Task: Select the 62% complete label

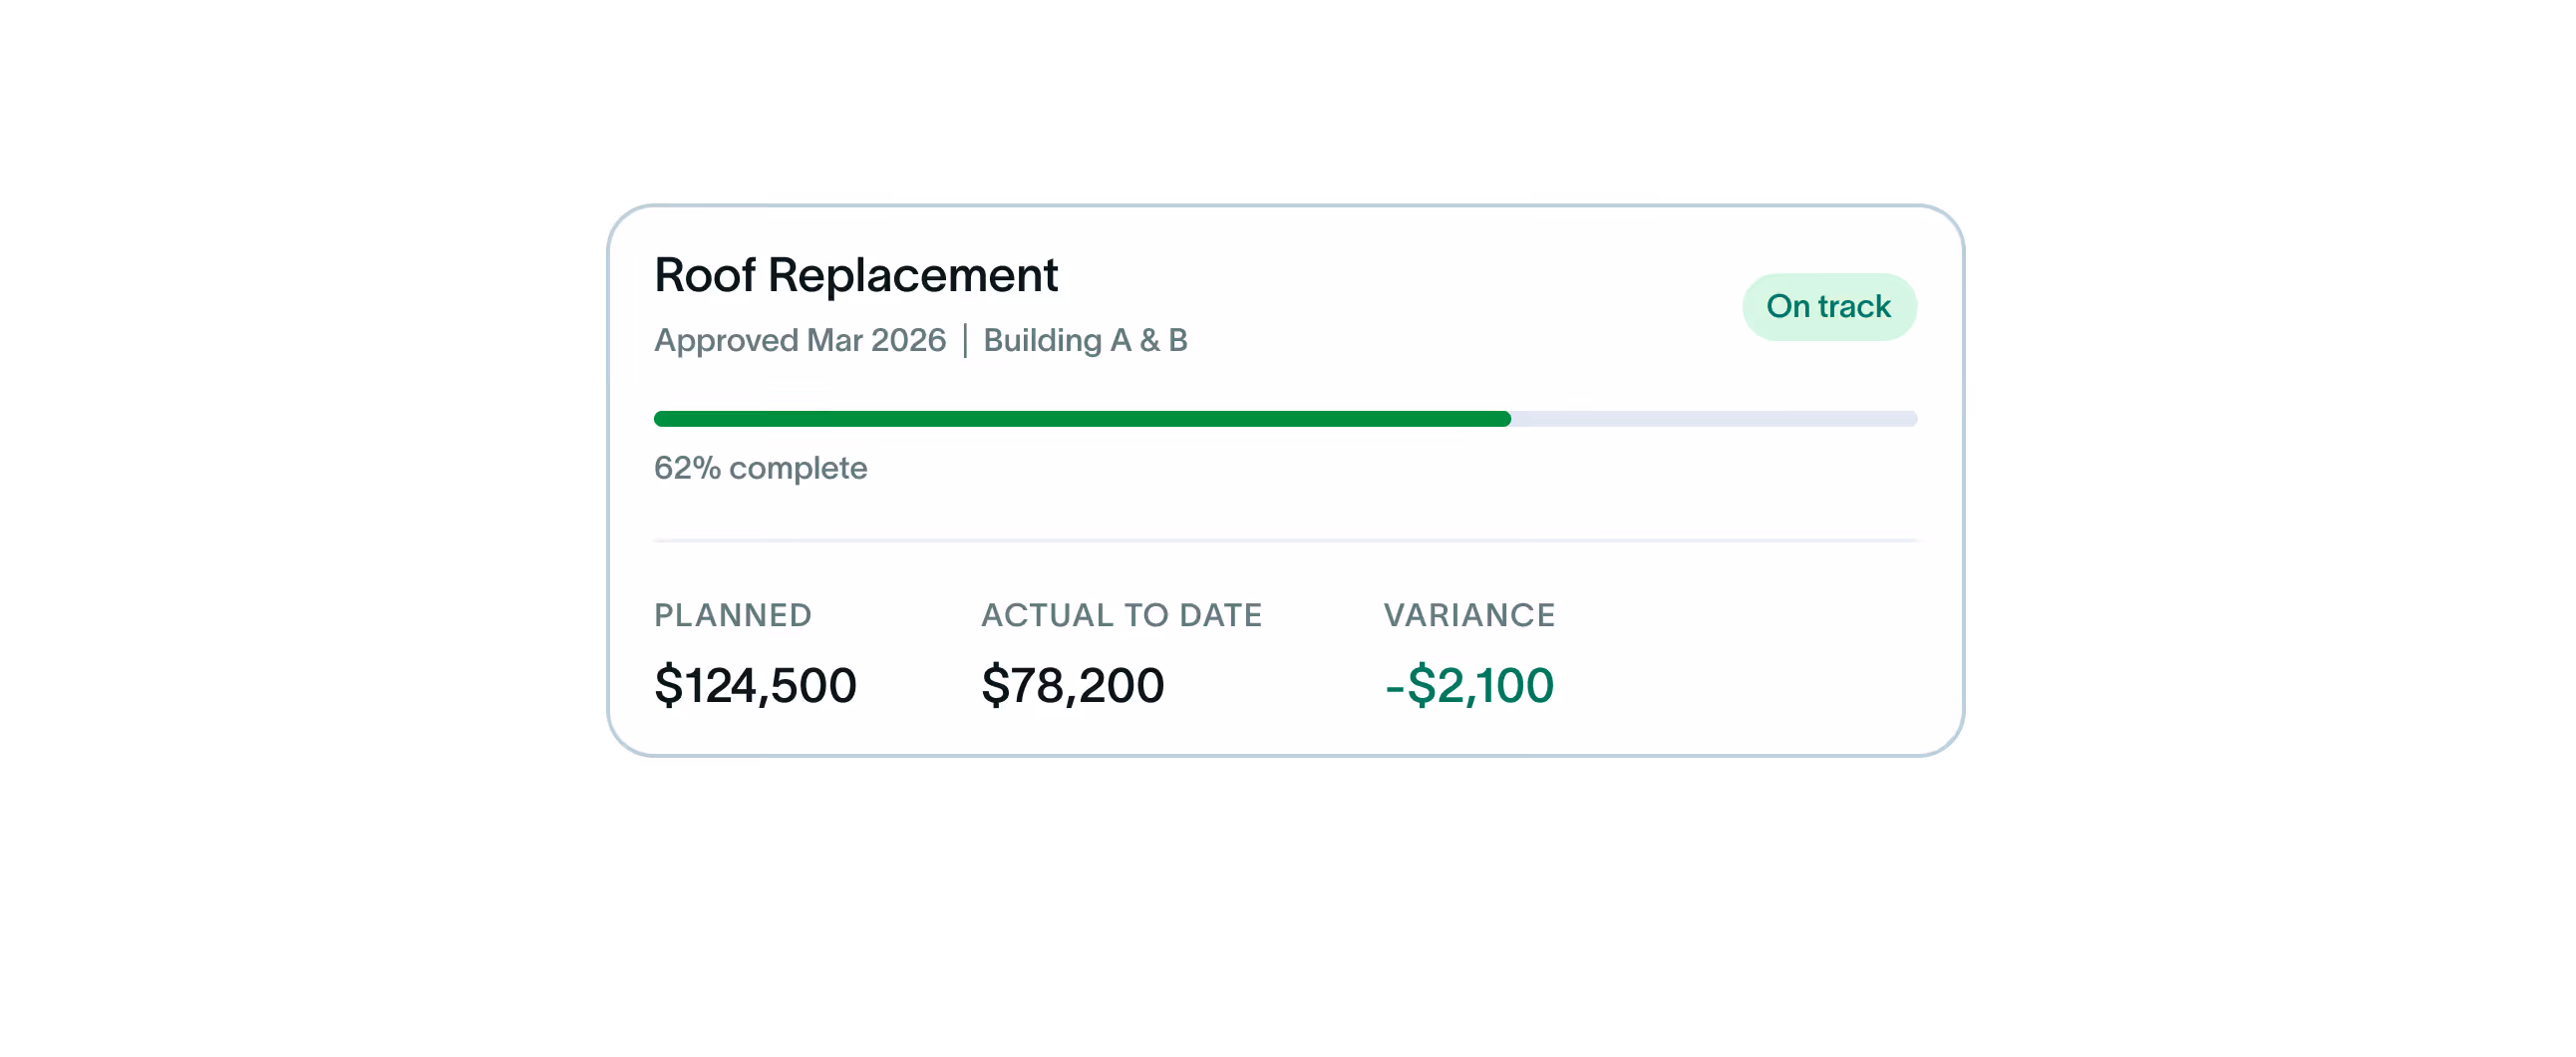Action: (x=760, y=468)
